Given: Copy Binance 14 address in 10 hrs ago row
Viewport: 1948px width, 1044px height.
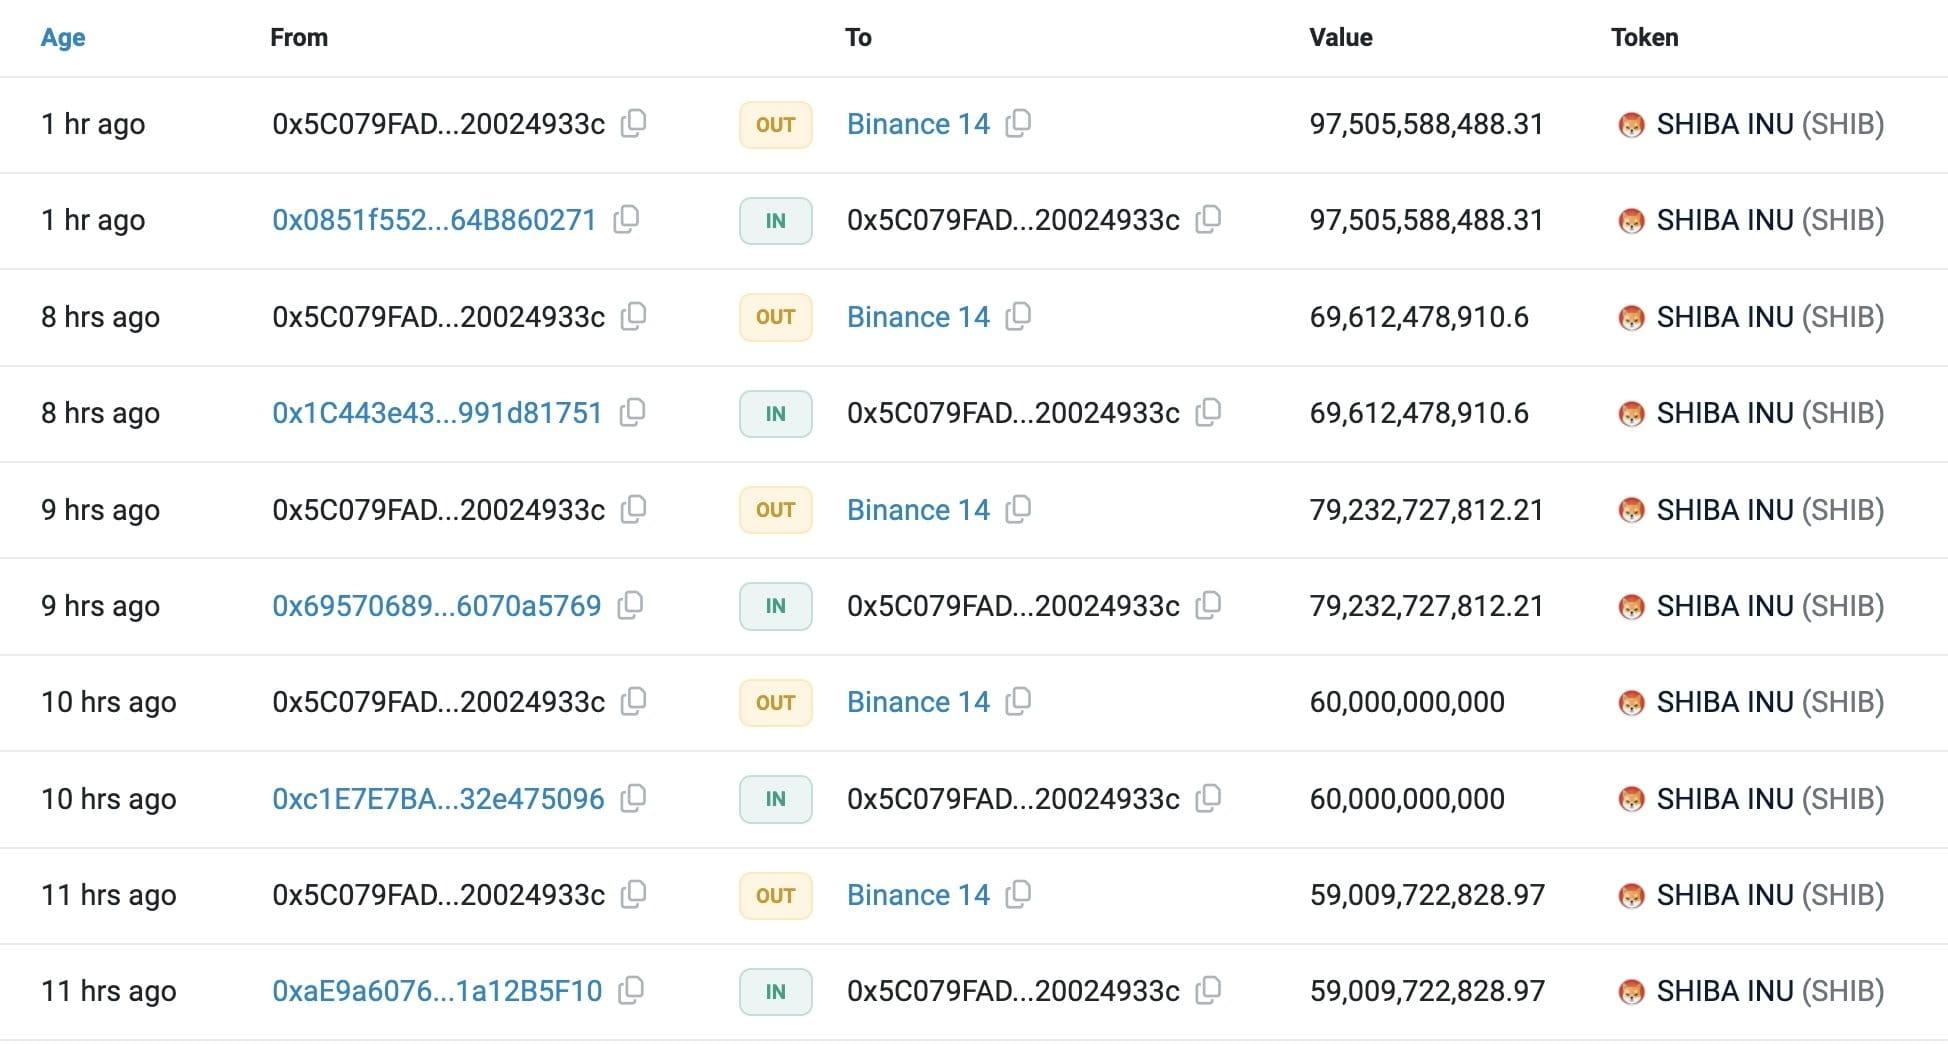Looking at the screenshot, I should point(1018,702).
